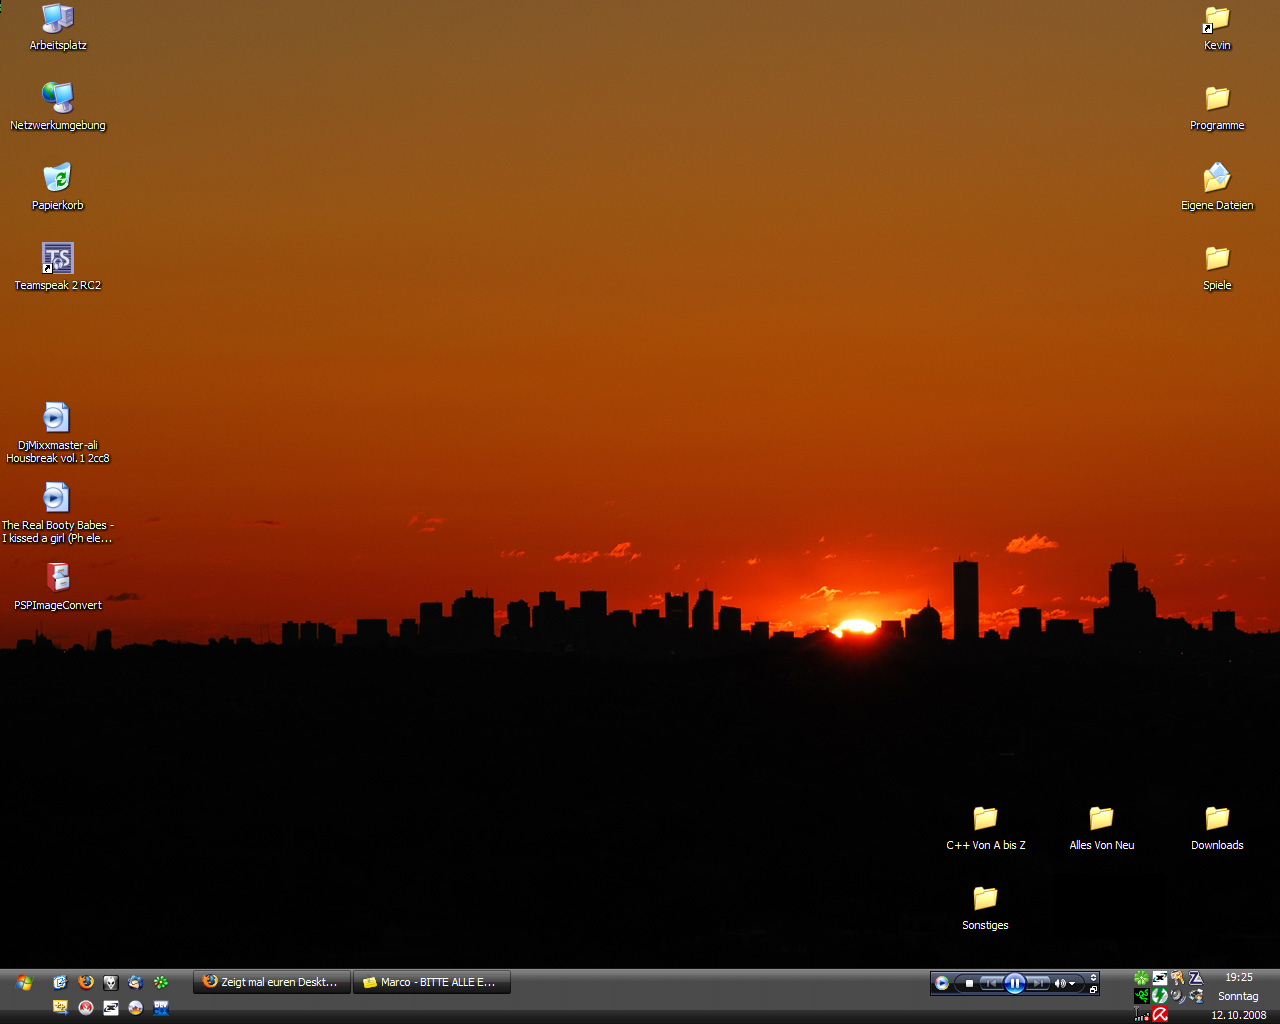The height and width of the screenshot is (1024, 1280).
Task: Click the Avira red umbrella tray icon
Action: (1160, 1014)
